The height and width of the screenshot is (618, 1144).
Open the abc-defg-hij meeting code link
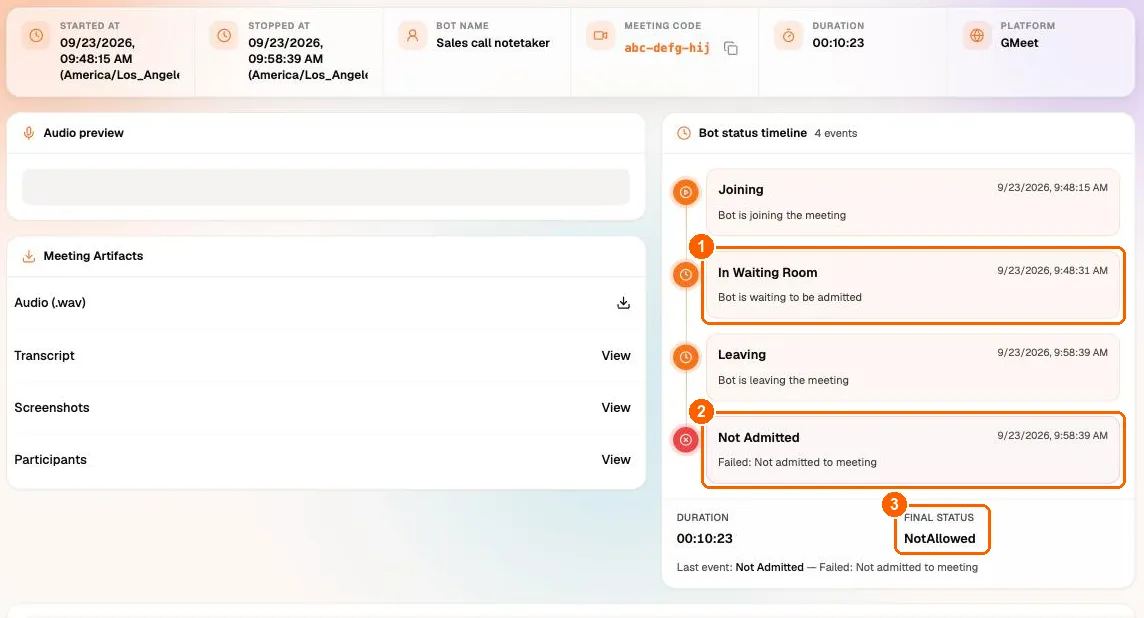[x=667, y=48]
